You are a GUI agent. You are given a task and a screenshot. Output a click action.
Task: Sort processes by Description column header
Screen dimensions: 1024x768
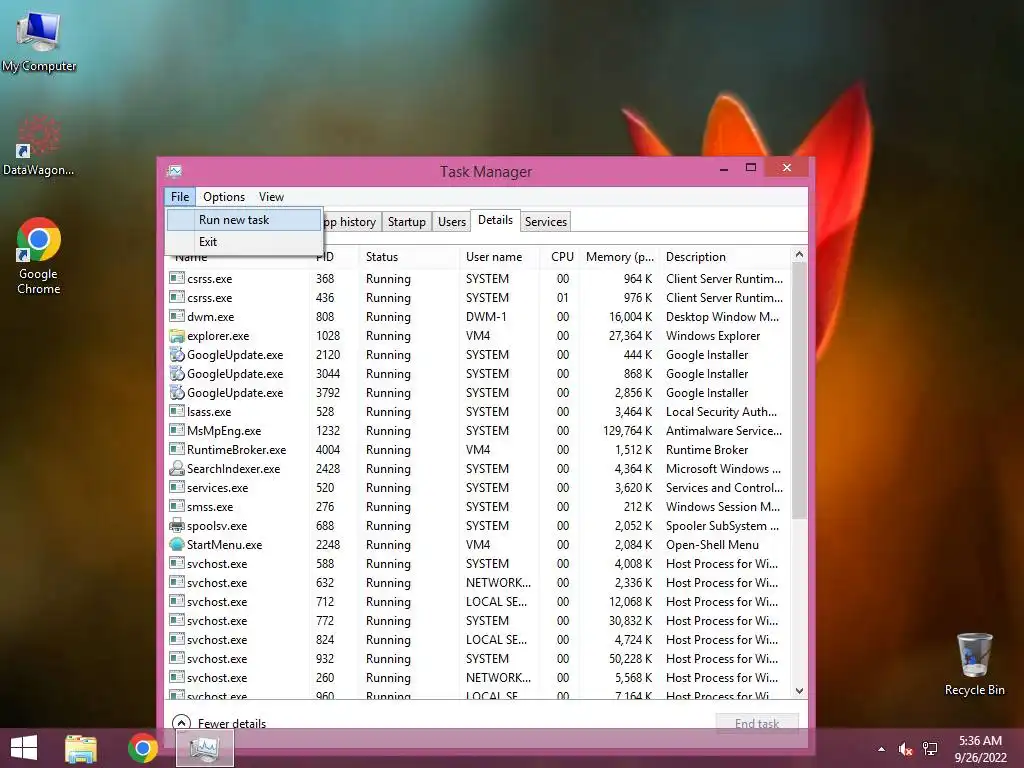725,257
